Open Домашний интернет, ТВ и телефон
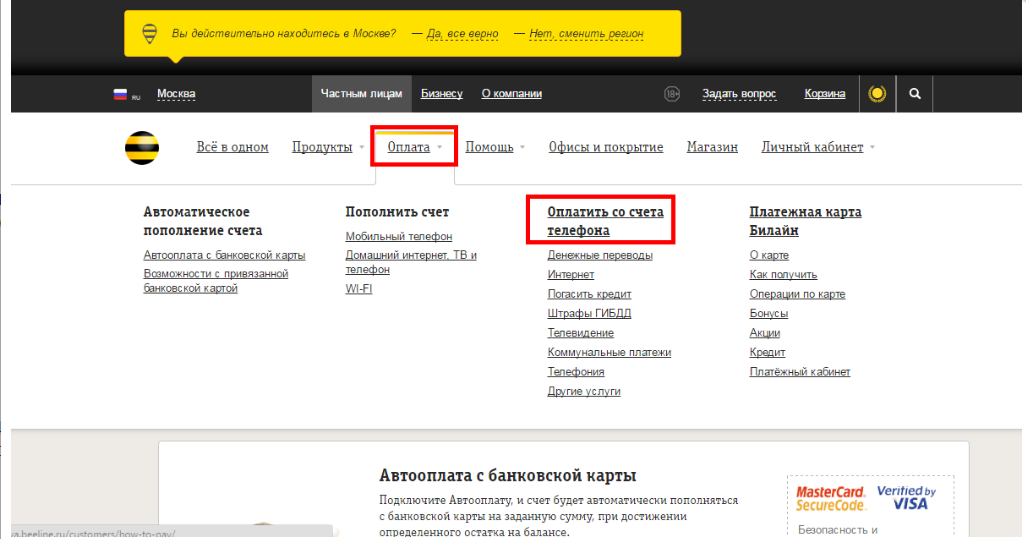1026x539 pixels. click(411, 262)
